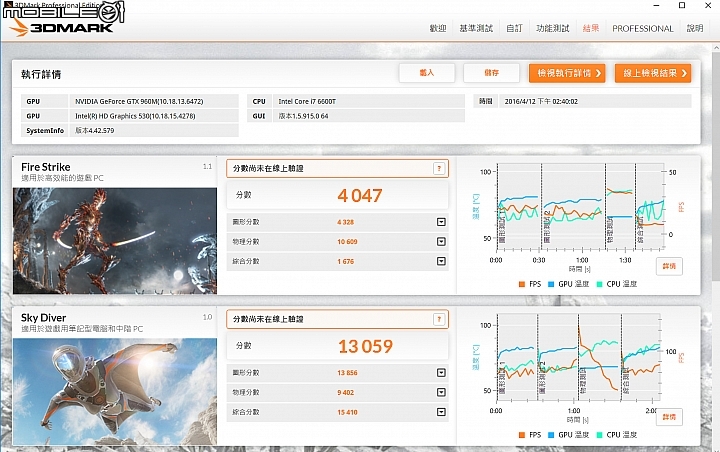Click the Sky Diver score 13 059
The image size is (720, 452).
point(366,346)
